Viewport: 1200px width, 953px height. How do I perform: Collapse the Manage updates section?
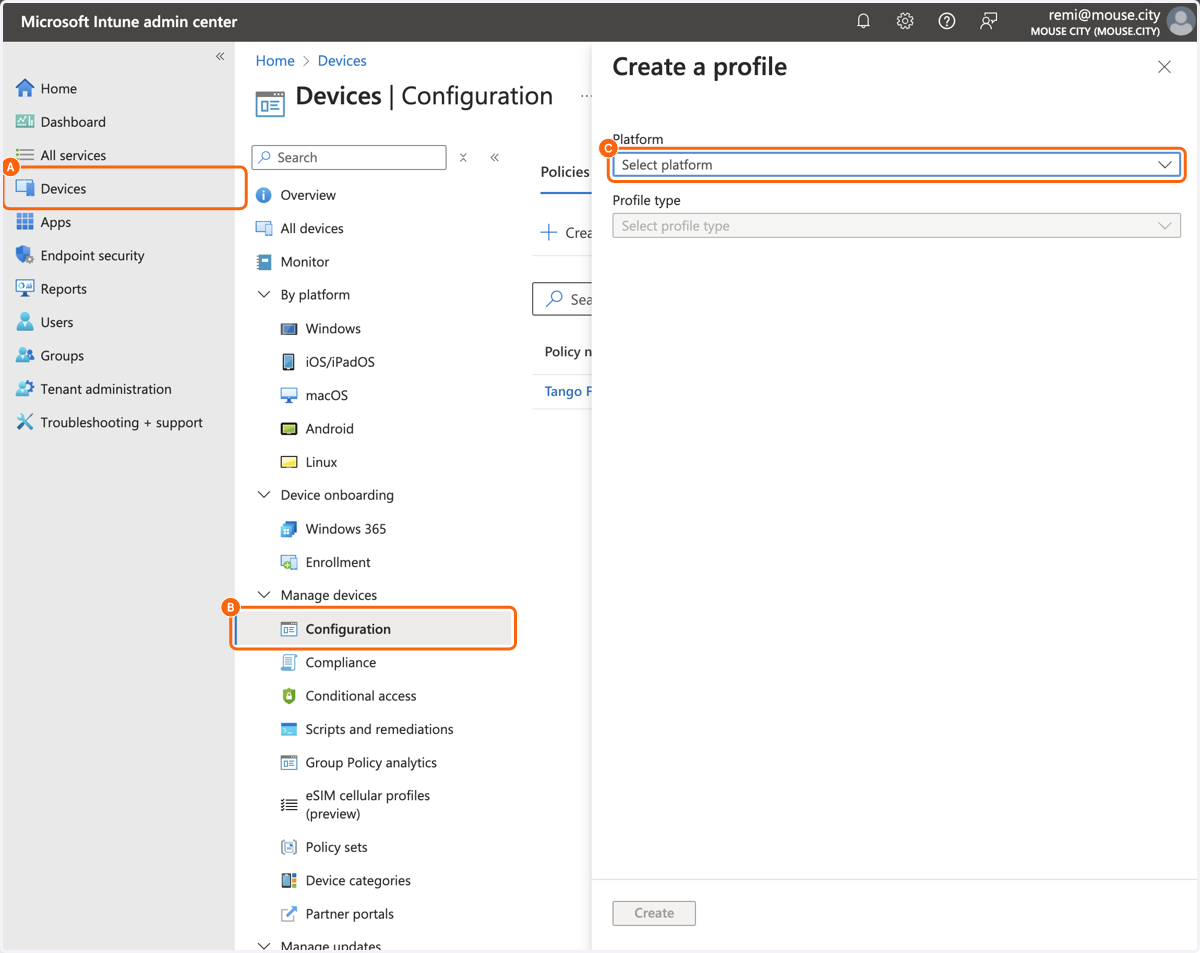coord(264,945)
